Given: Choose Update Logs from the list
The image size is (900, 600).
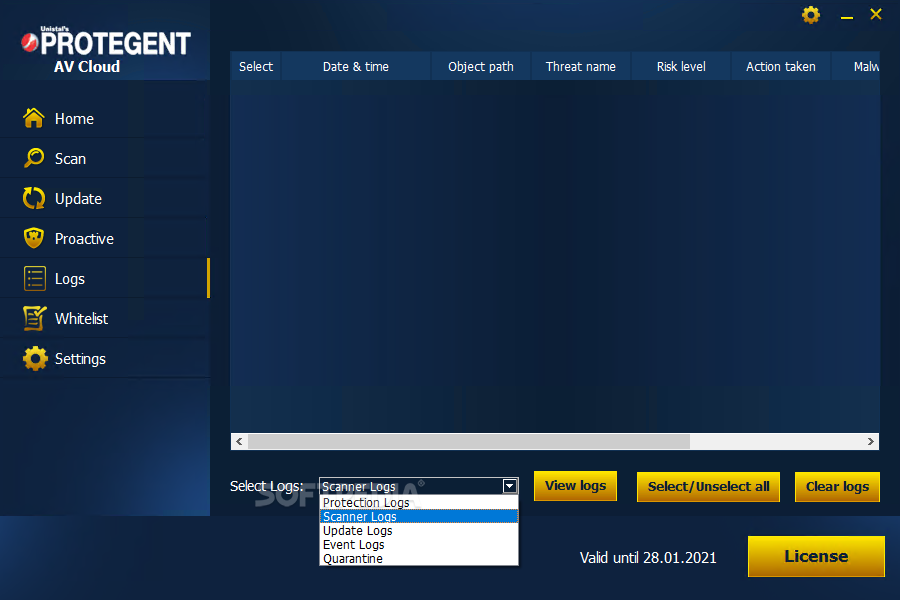Looking at the screenshot, I should tap(418, 531).
